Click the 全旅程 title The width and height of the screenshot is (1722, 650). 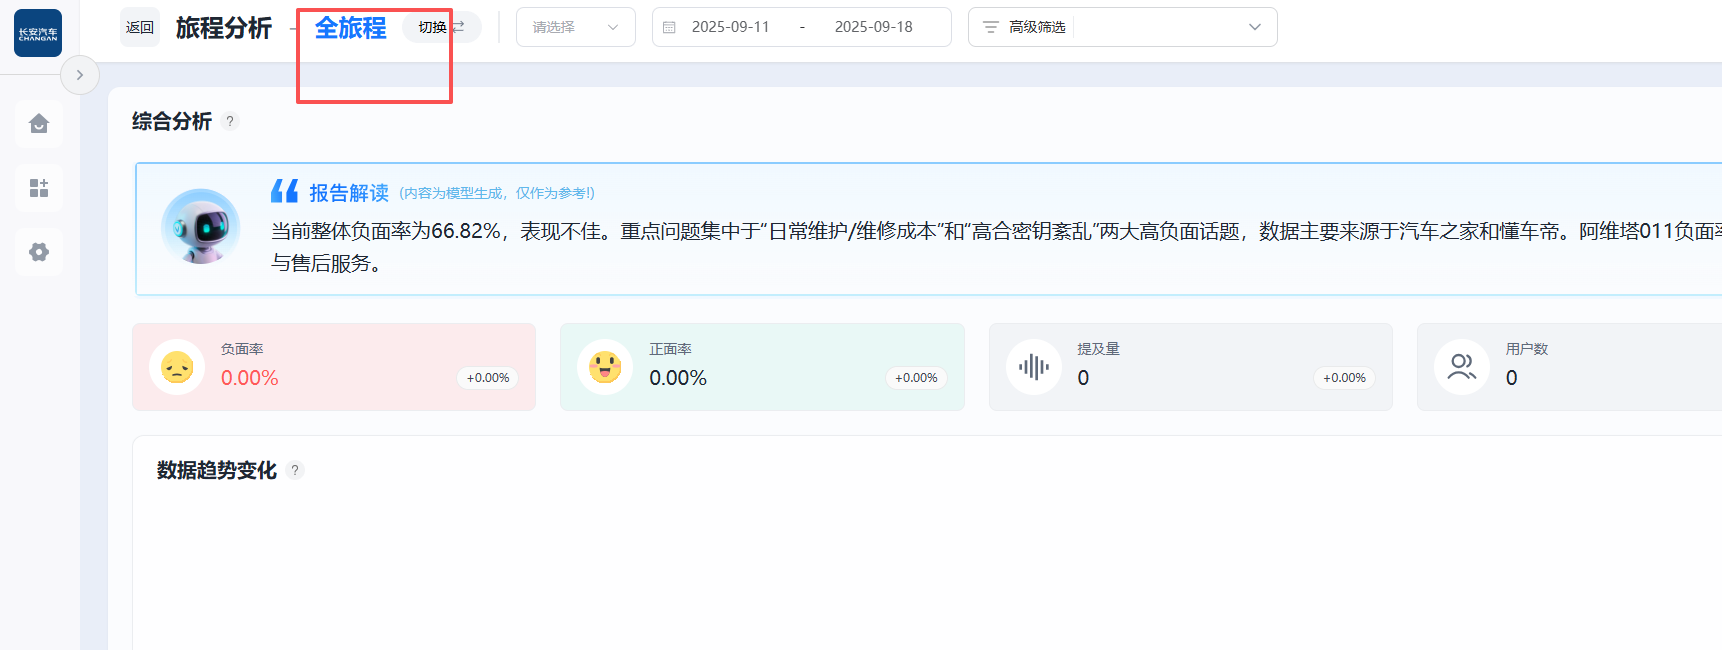coord(351,28)
